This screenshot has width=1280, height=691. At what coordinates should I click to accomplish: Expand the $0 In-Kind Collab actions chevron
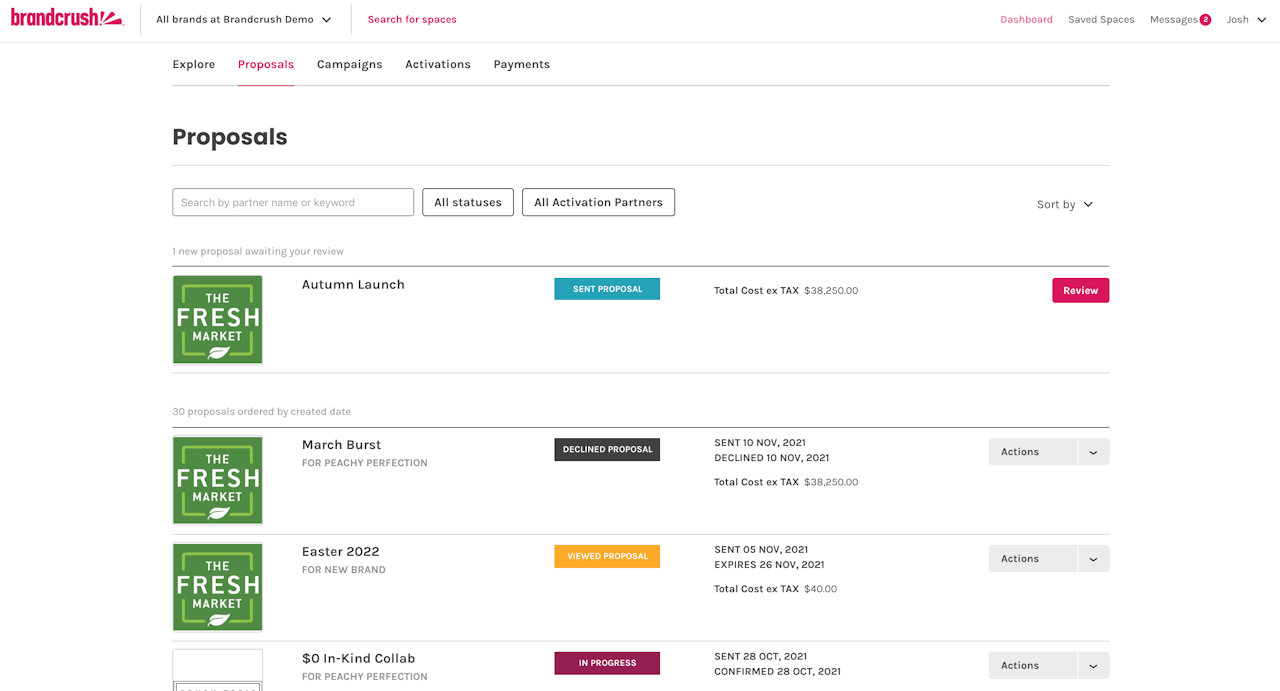(1093, 666)
